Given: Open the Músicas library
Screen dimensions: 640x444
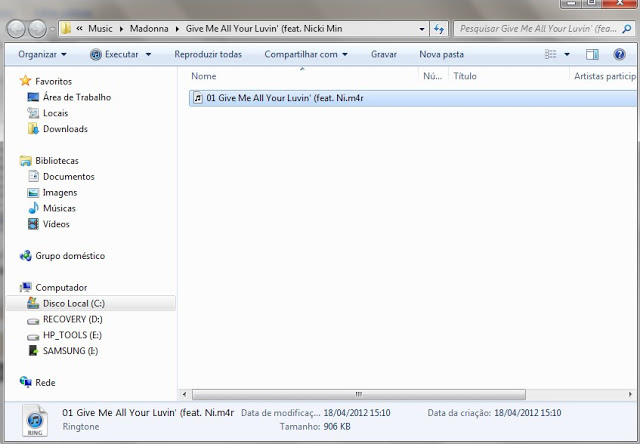Looking at the screenshot, I should tap(59, 208).
